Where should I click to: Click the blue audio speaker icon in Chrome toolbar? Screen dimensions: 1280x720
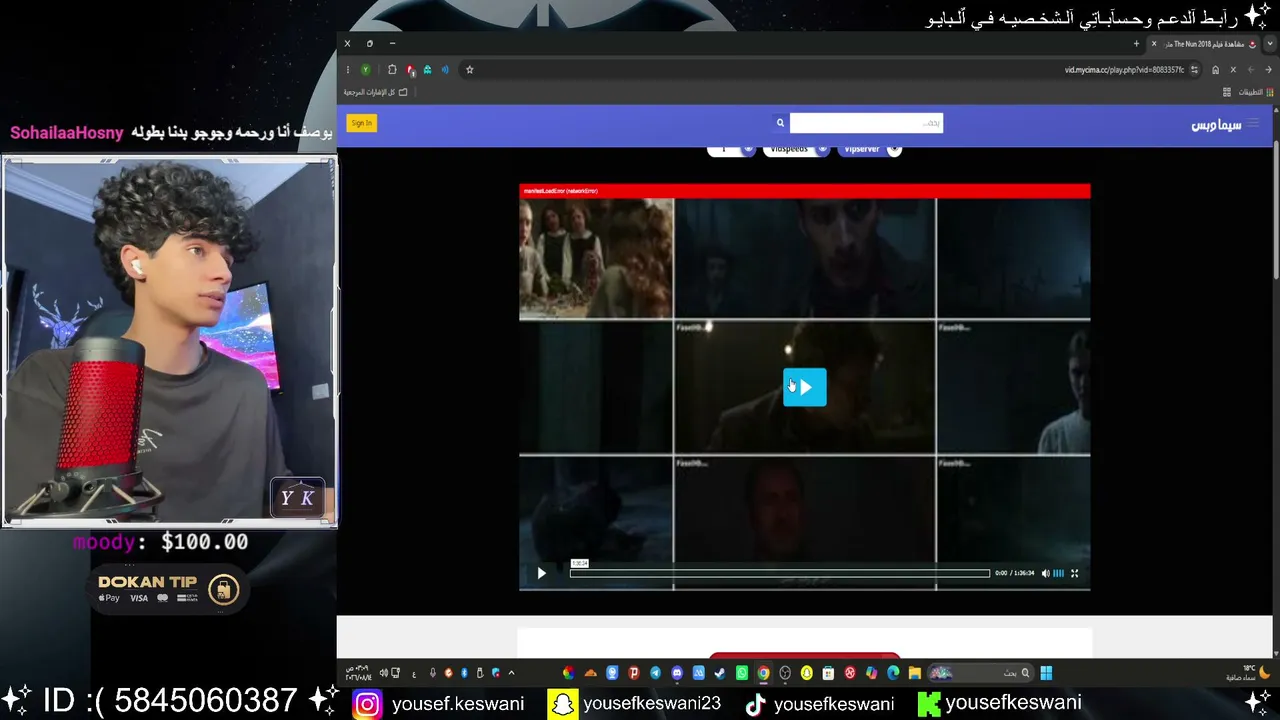click(445, 70)
